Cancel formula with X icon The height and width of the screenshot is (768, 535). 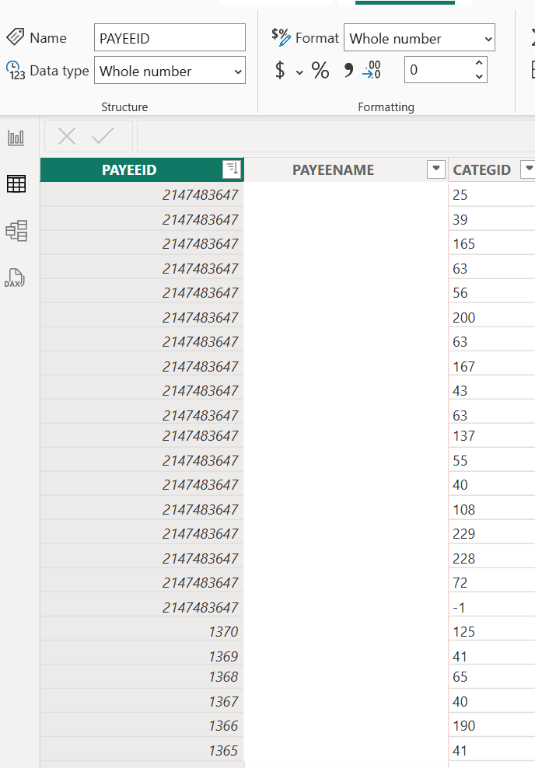(x=67, y=136)
